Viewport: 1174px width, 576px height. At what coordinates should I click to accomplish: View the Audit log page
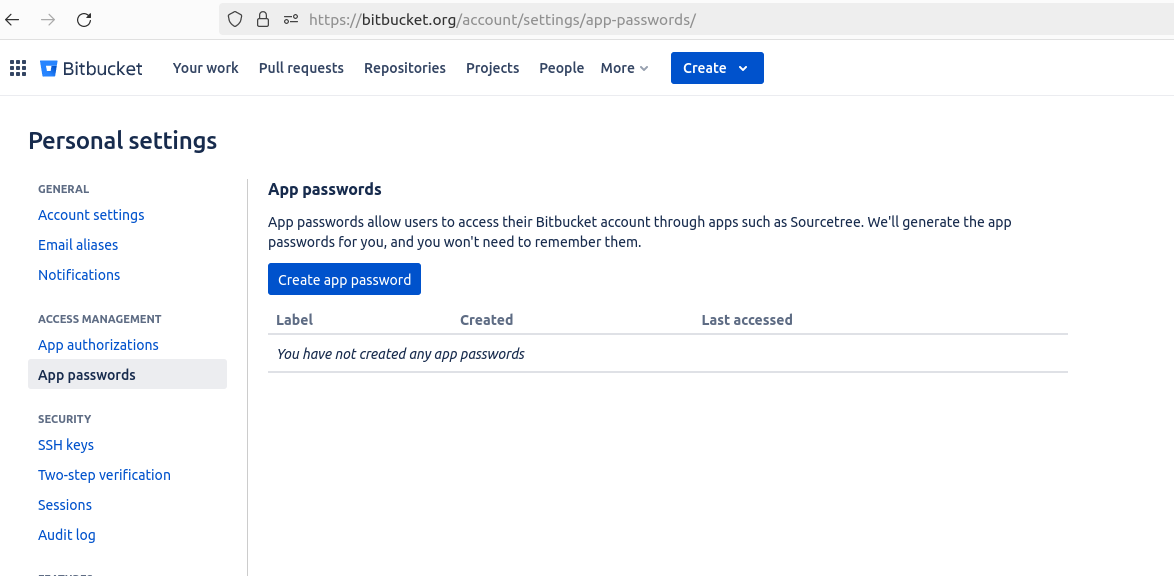[67, 535]
